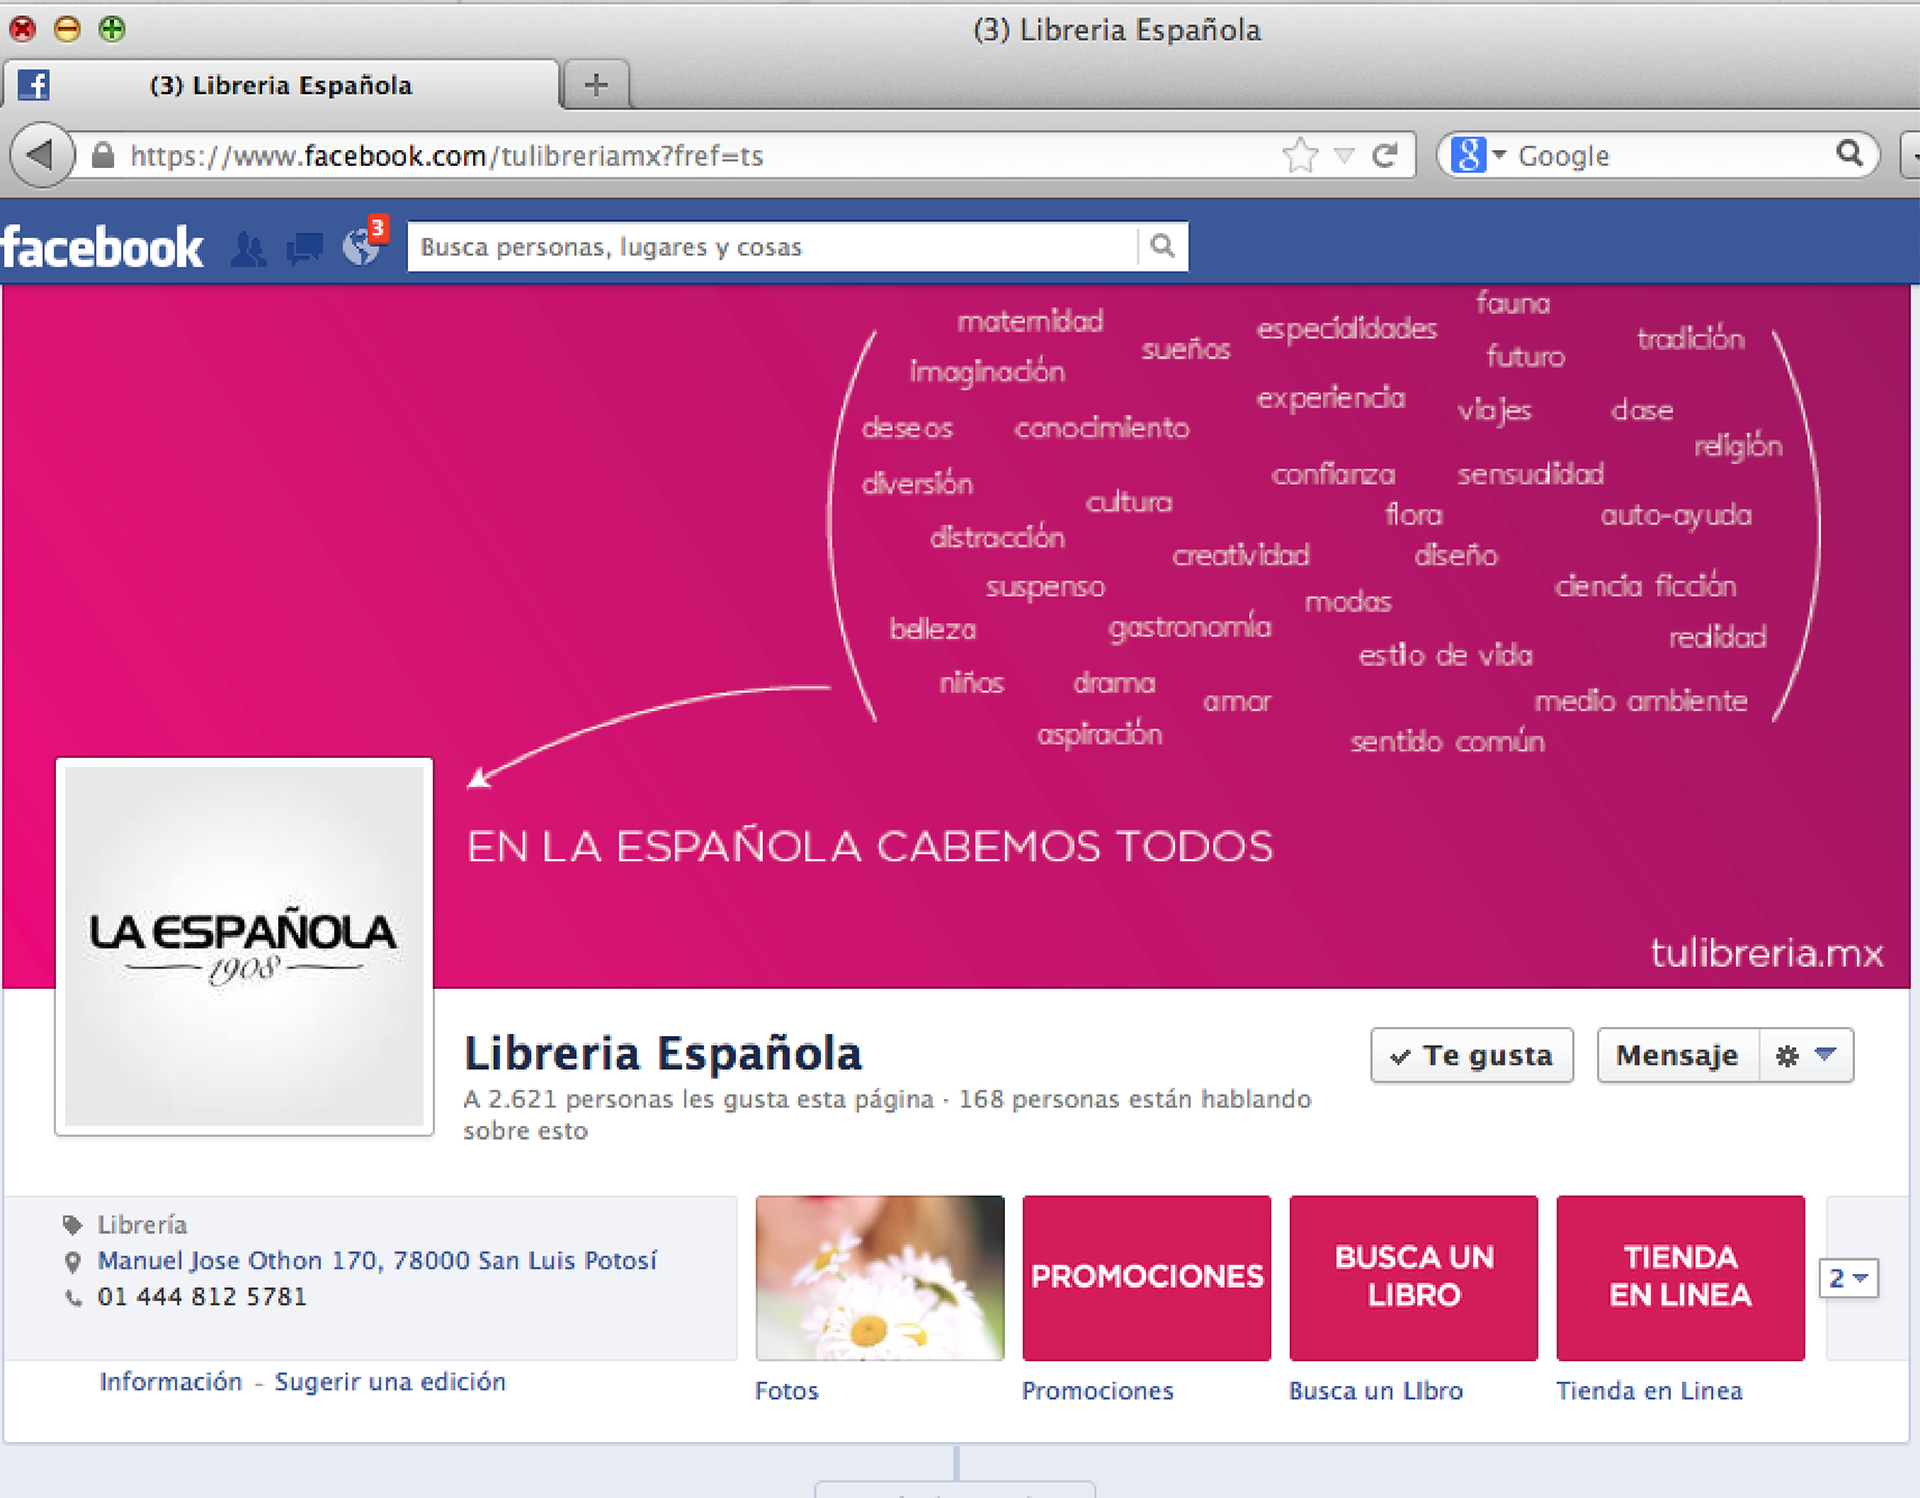
Task: Click the green zoom window button
Action: (112, 28)
